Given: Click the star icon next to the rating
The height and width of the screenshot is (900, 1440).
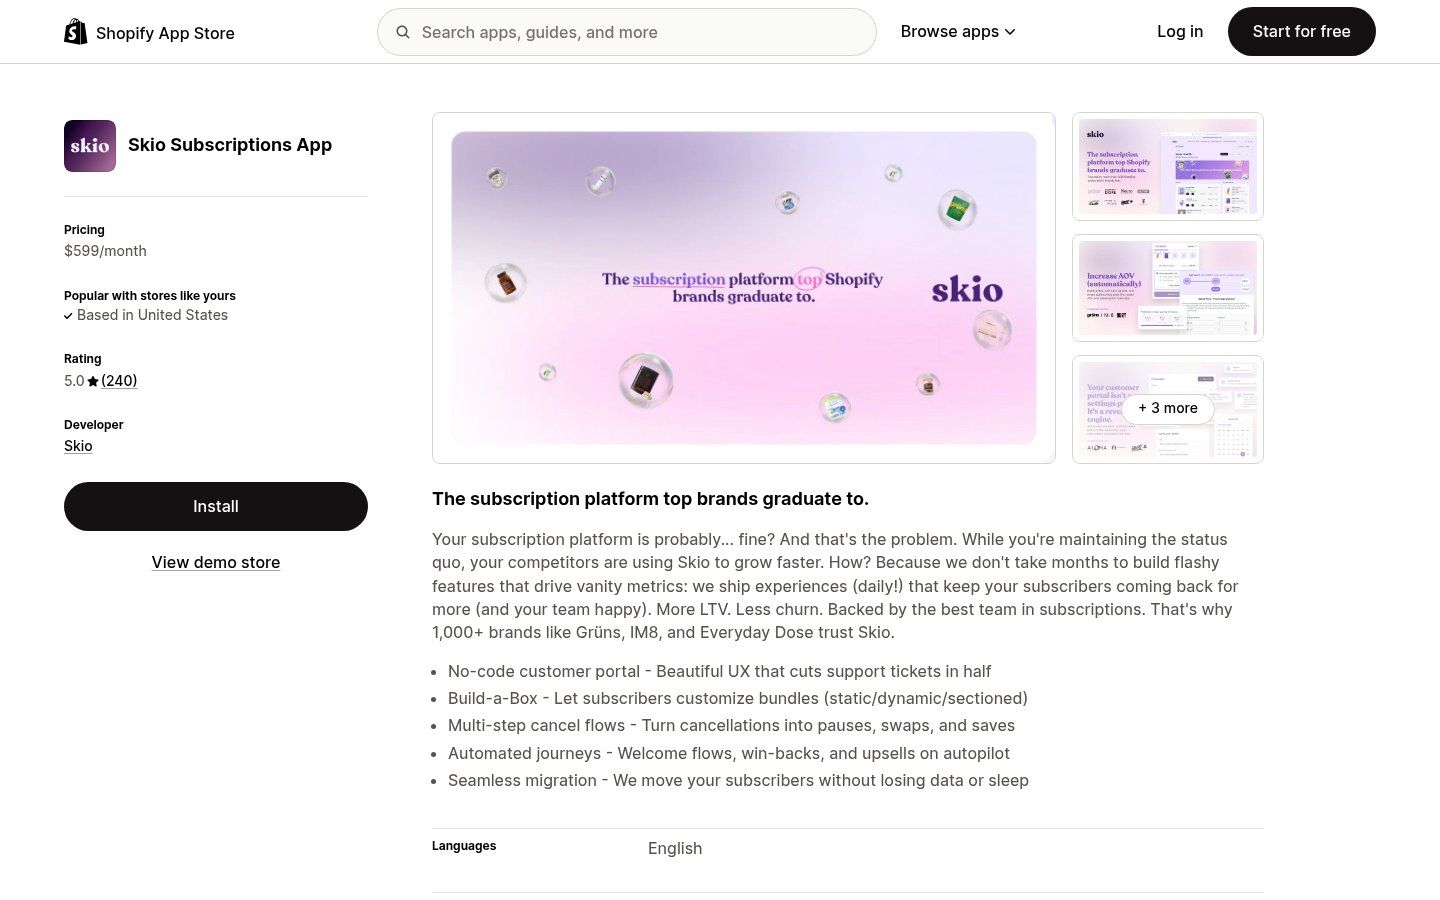Looking at the screenshot, I should click(x=93, y=380).
